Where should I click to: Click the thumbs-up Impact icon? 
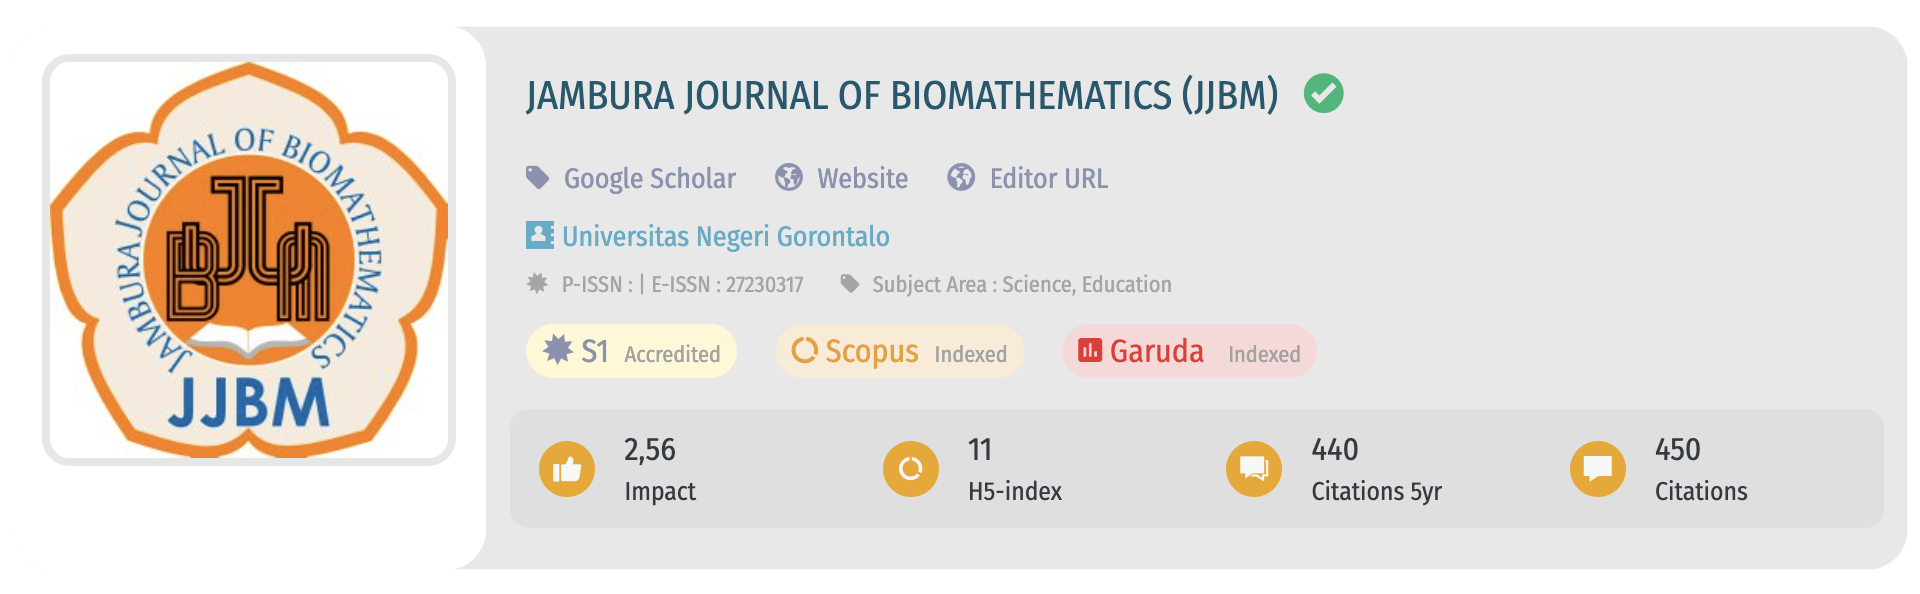tap(567, 469)
